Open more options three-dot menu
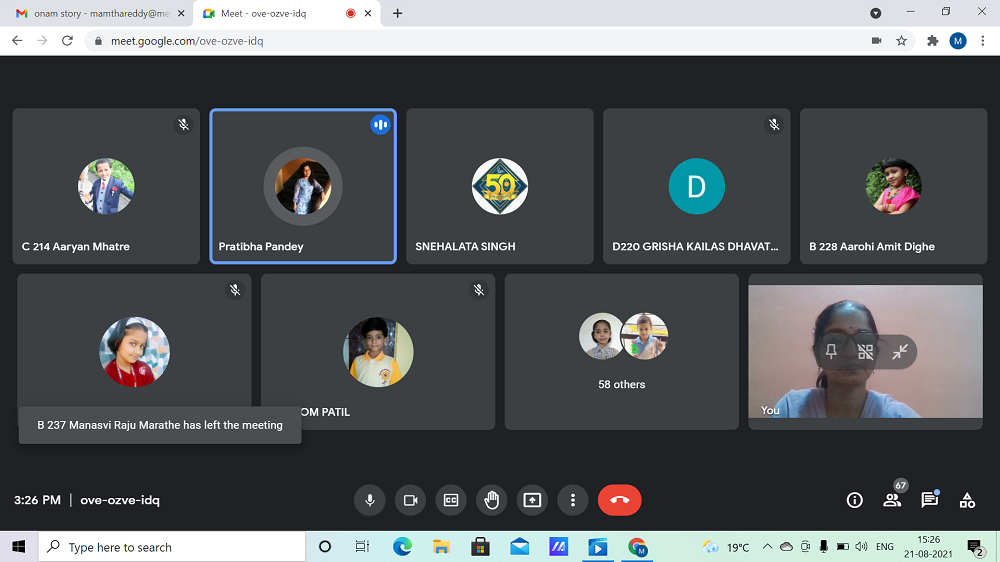The image size is (1000, 562). (572, 500)
